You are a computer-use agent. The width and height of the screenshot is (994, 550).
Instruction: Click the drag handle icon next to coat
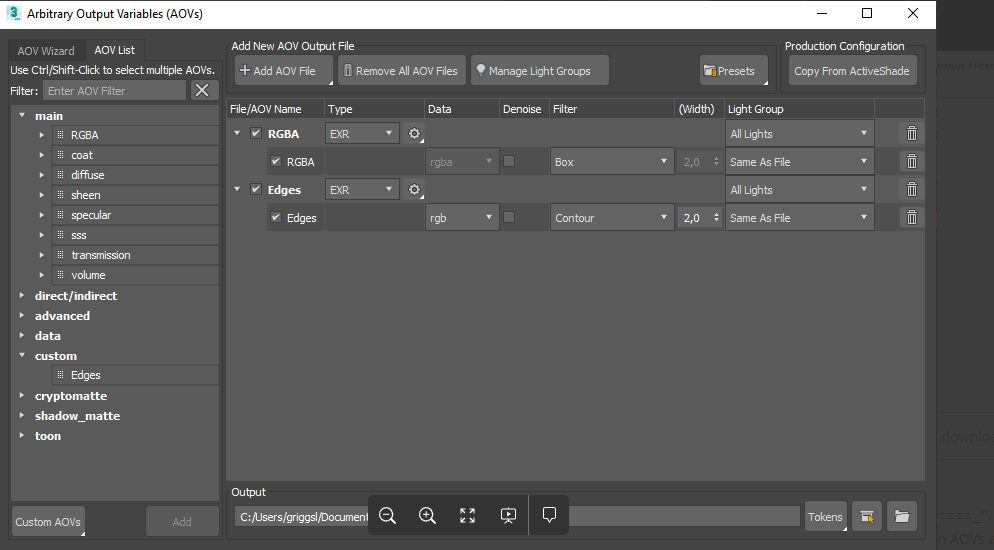click(60, 155)
